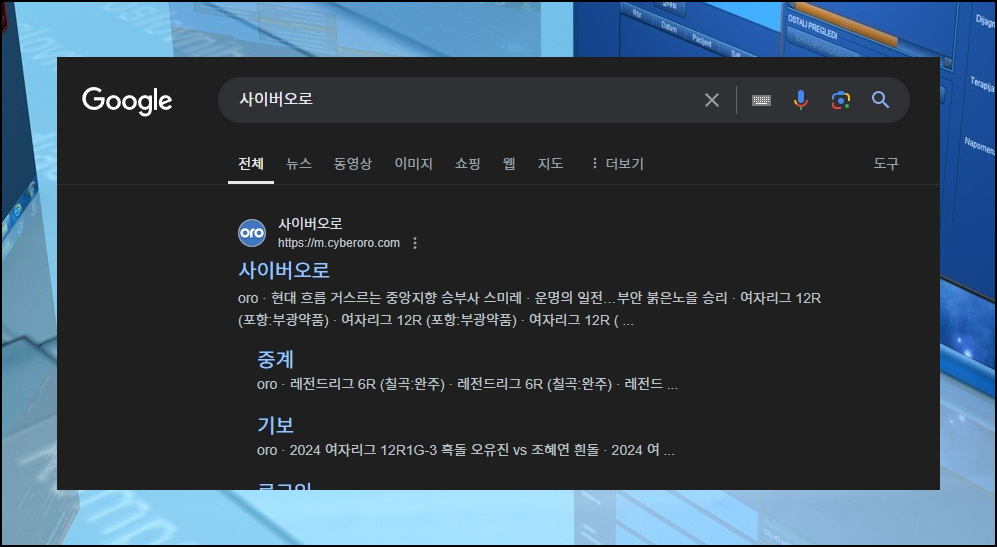The width and height of the screenshot is (997, 547).
Task: Switch to the 뉴스 tab
Action: point(299,163)
